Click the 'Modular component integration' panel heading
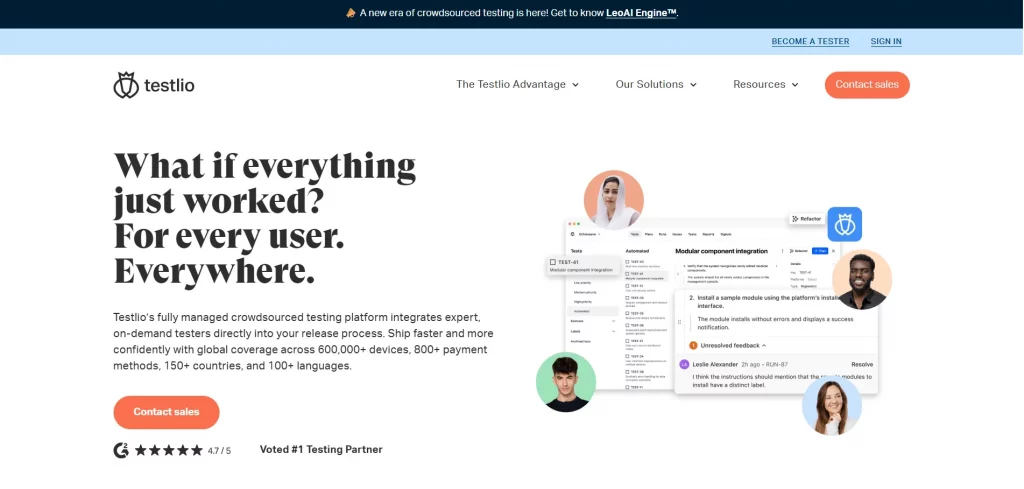The width and height of the screenshot is (1024, 489). tap(722, 251)
